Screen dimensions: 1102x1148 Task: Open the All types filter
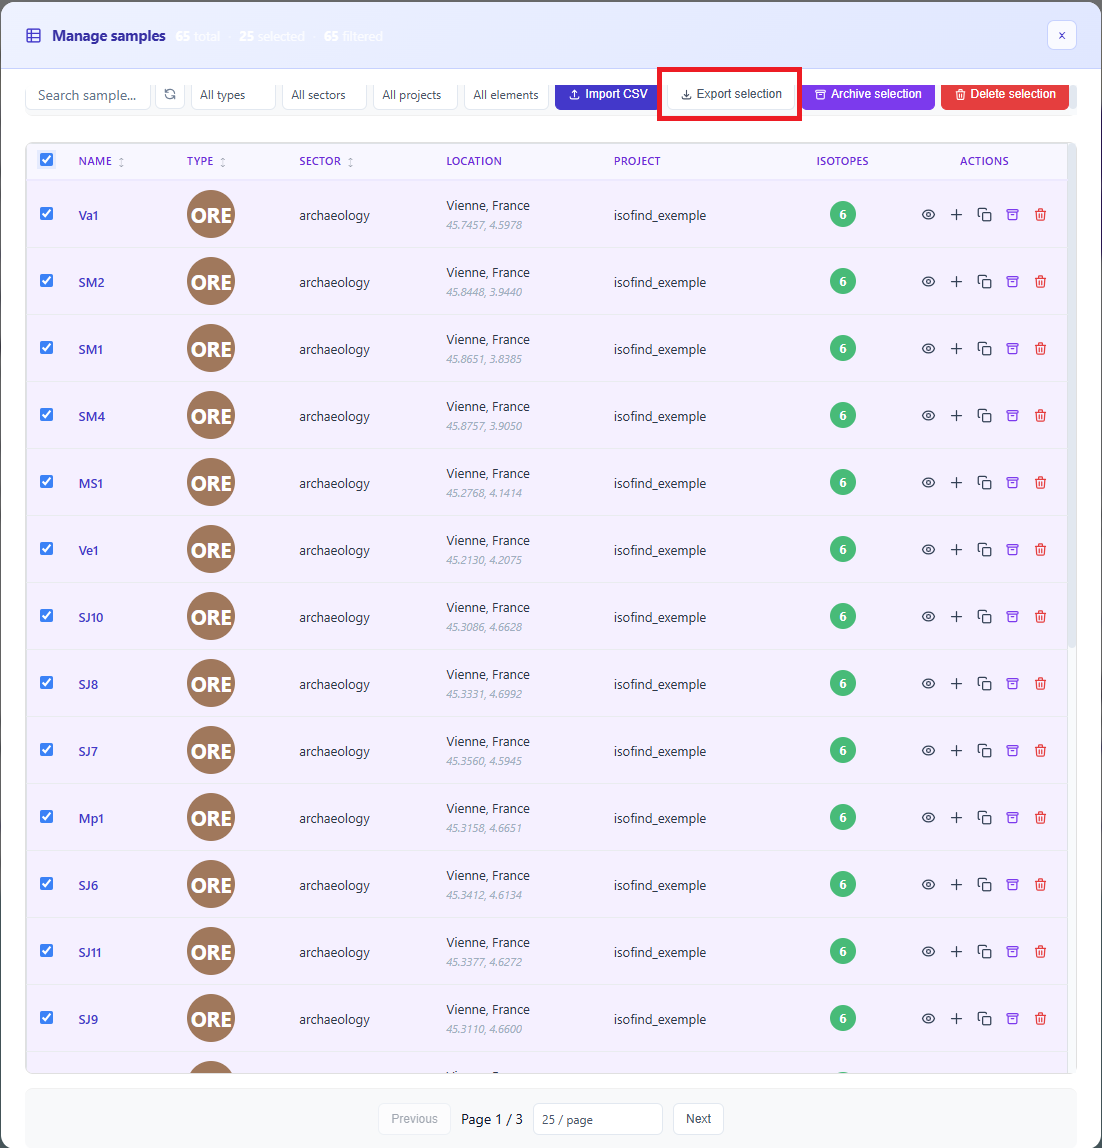pyautogui.click(x=232, y=95)
